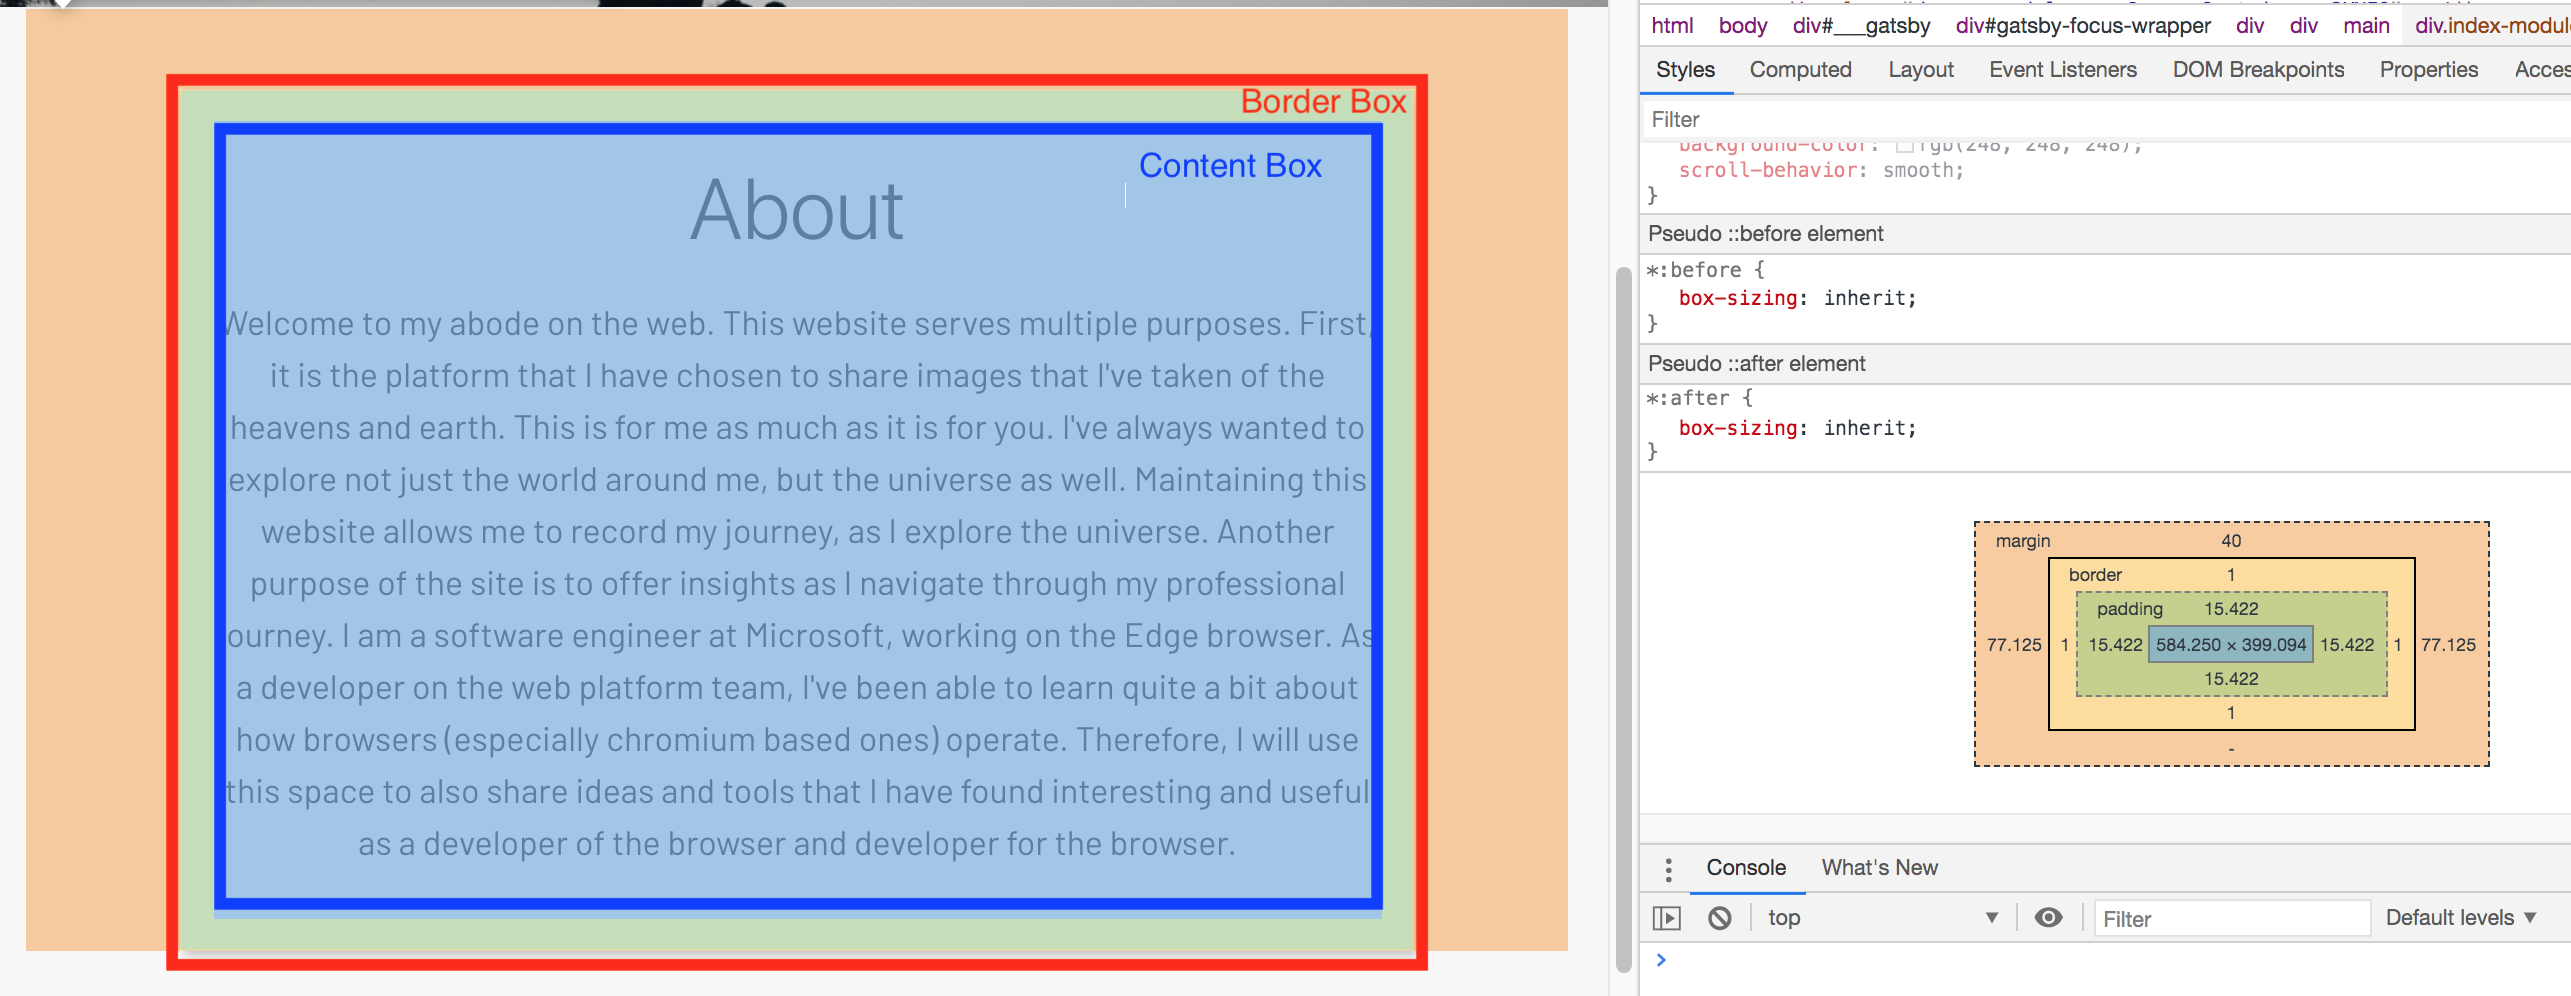Open the Layout tab
Screen dimensions: 2571x996
1920,70
